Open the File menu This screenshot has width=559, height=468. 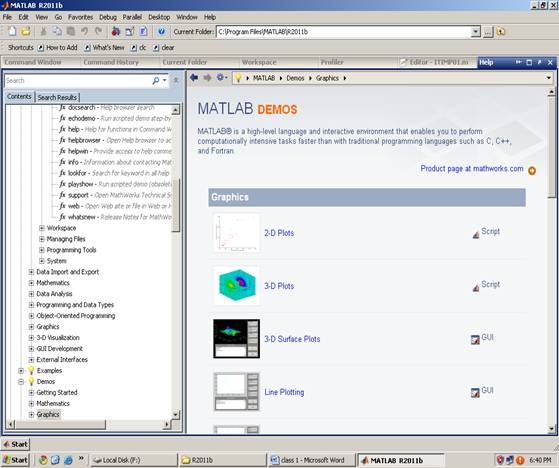[7, 17]
